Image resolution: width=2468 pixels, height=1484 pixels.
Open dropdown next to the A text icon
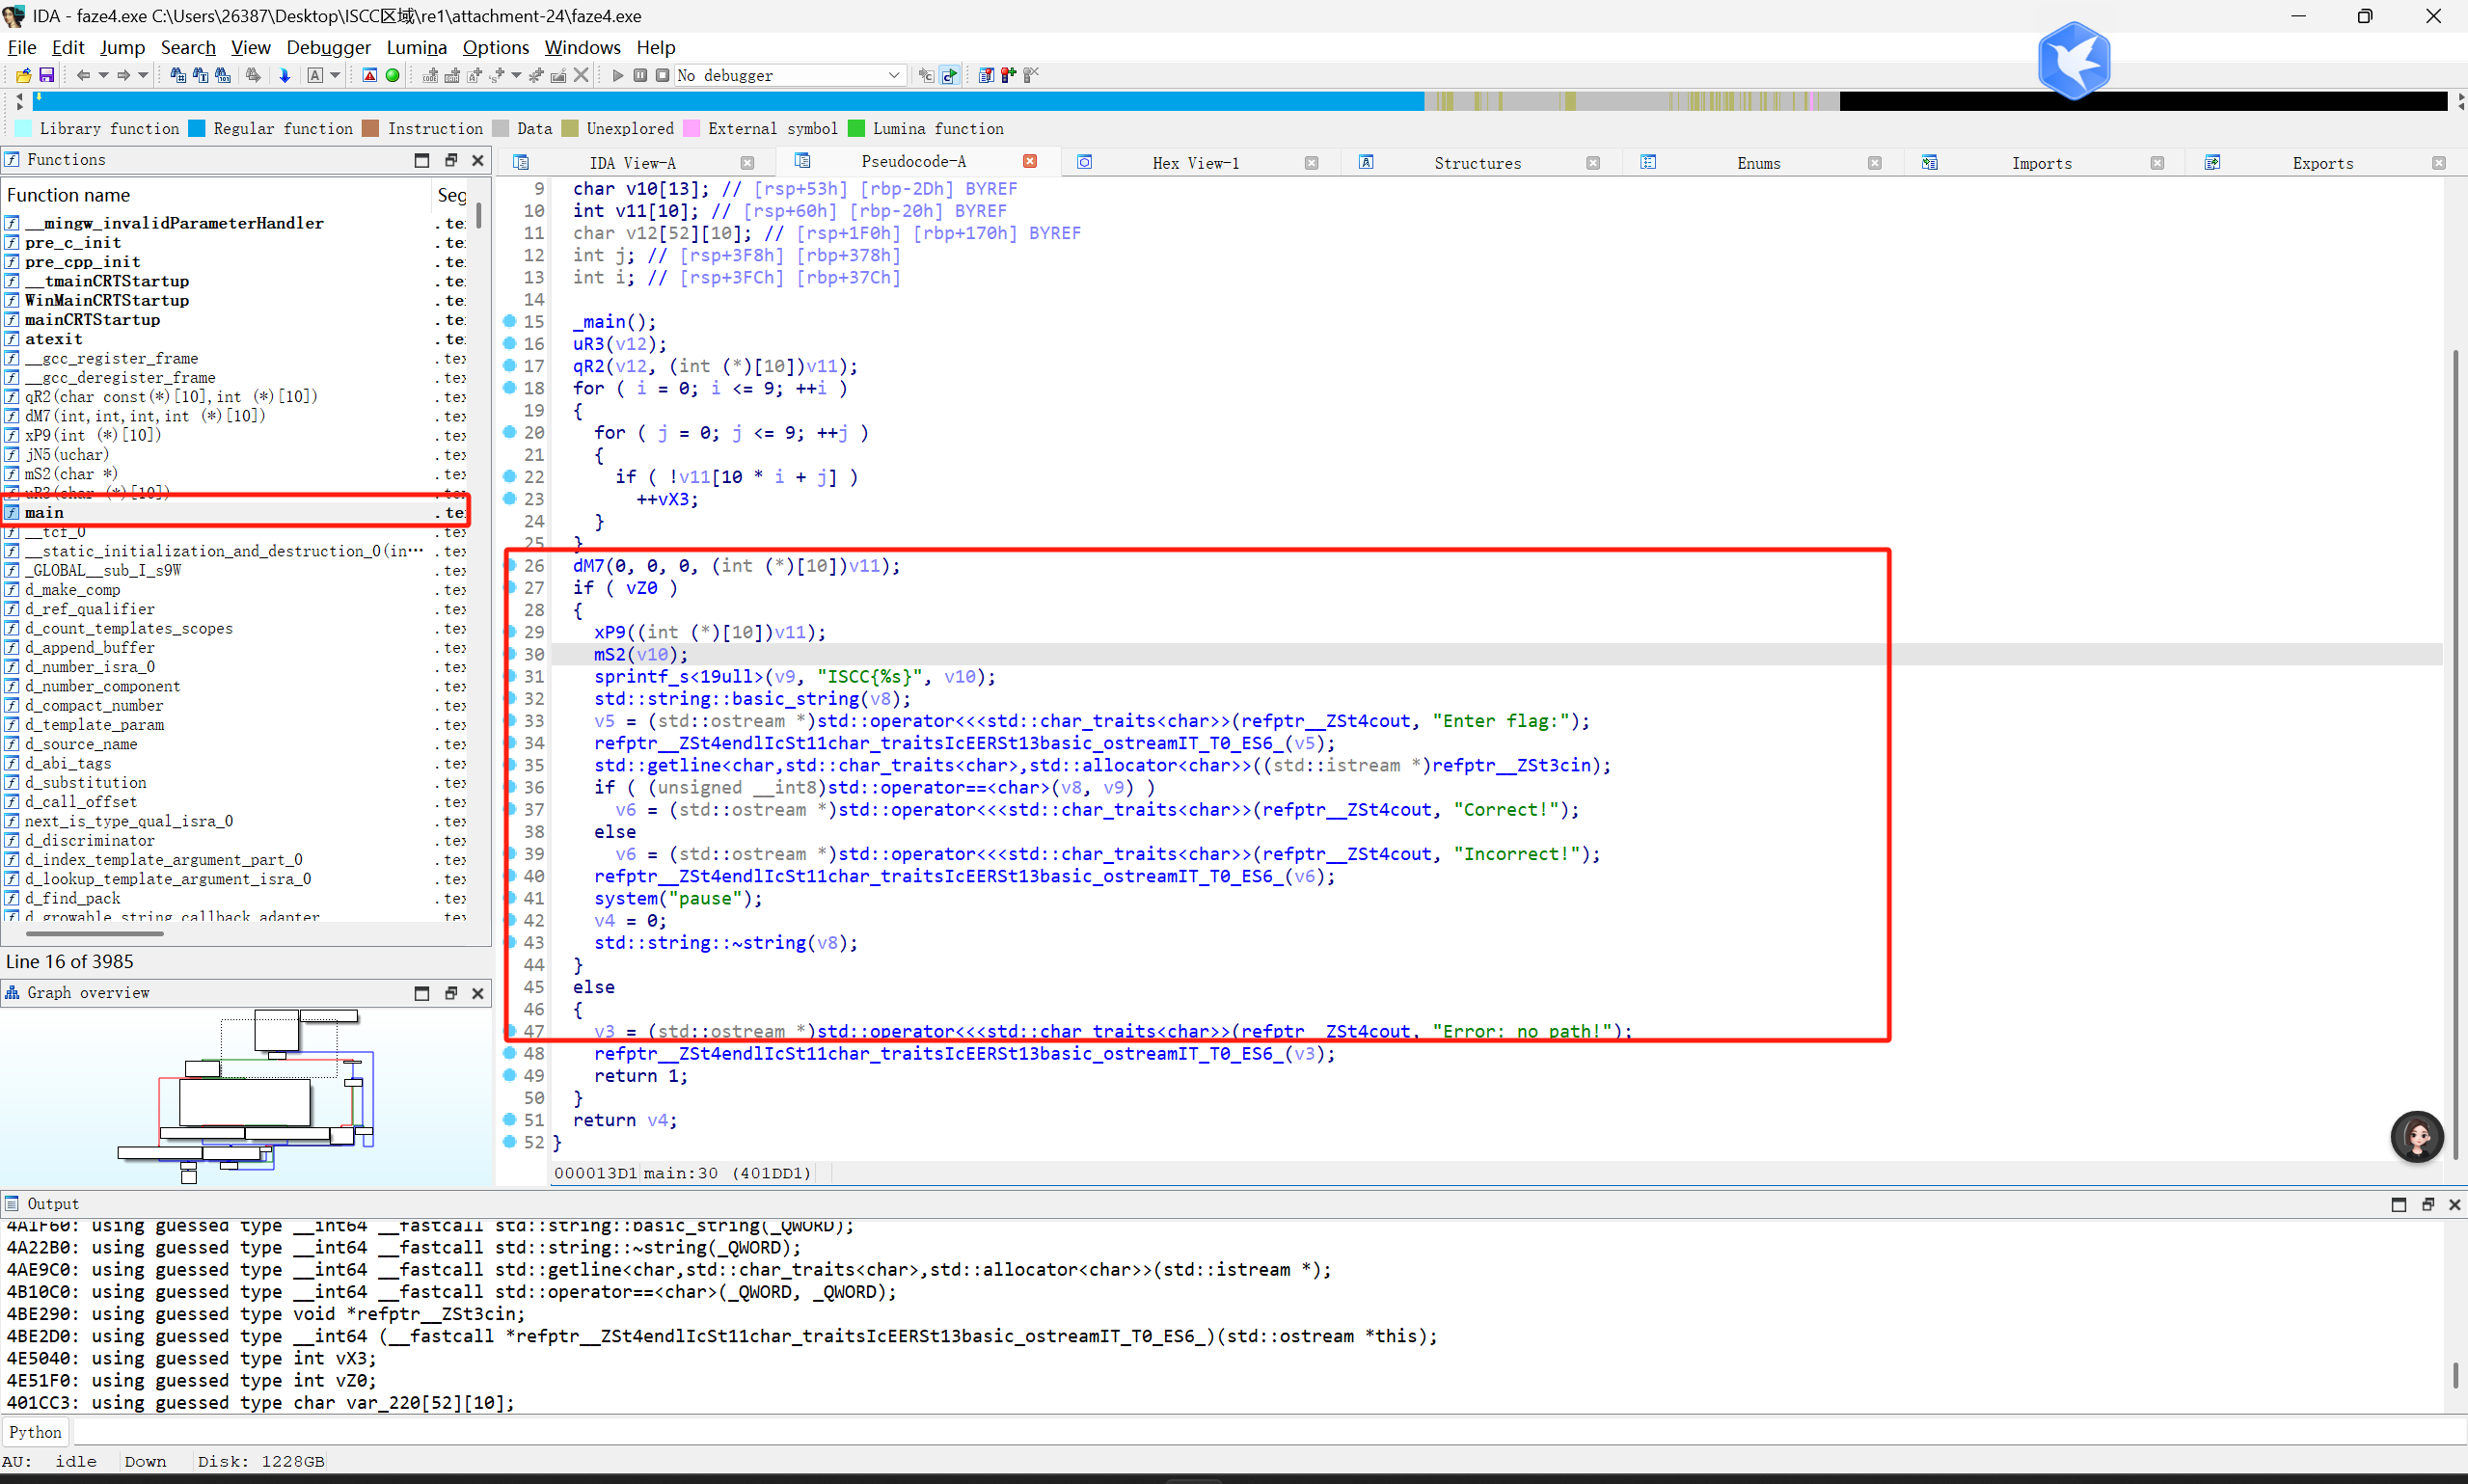[x=335, y=75]
